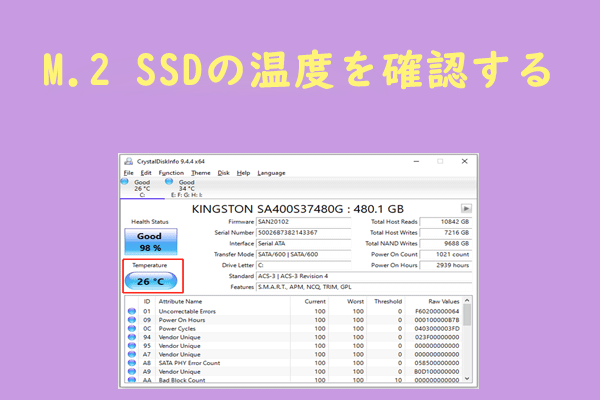Click the attribute list scrollbar thumb
This screenshot has width=600, height=400.
[467, 315]
